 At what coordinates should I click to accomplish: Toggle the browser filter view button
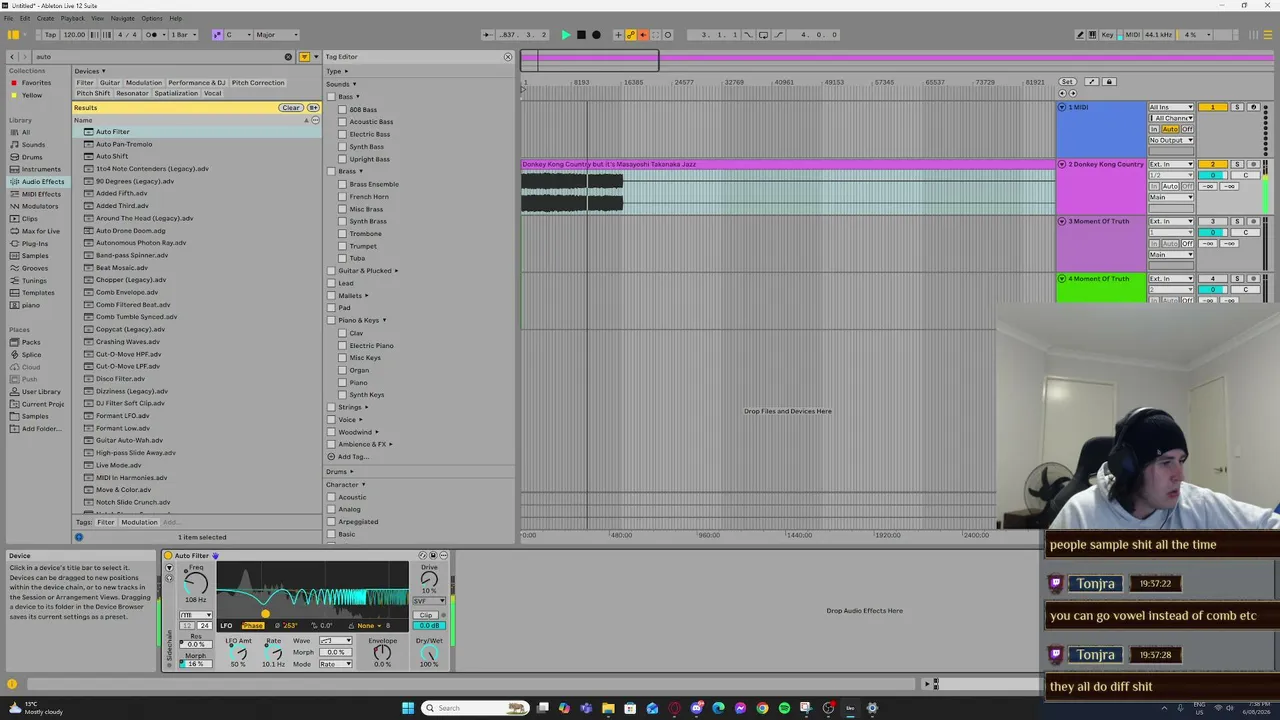(304, 57)
